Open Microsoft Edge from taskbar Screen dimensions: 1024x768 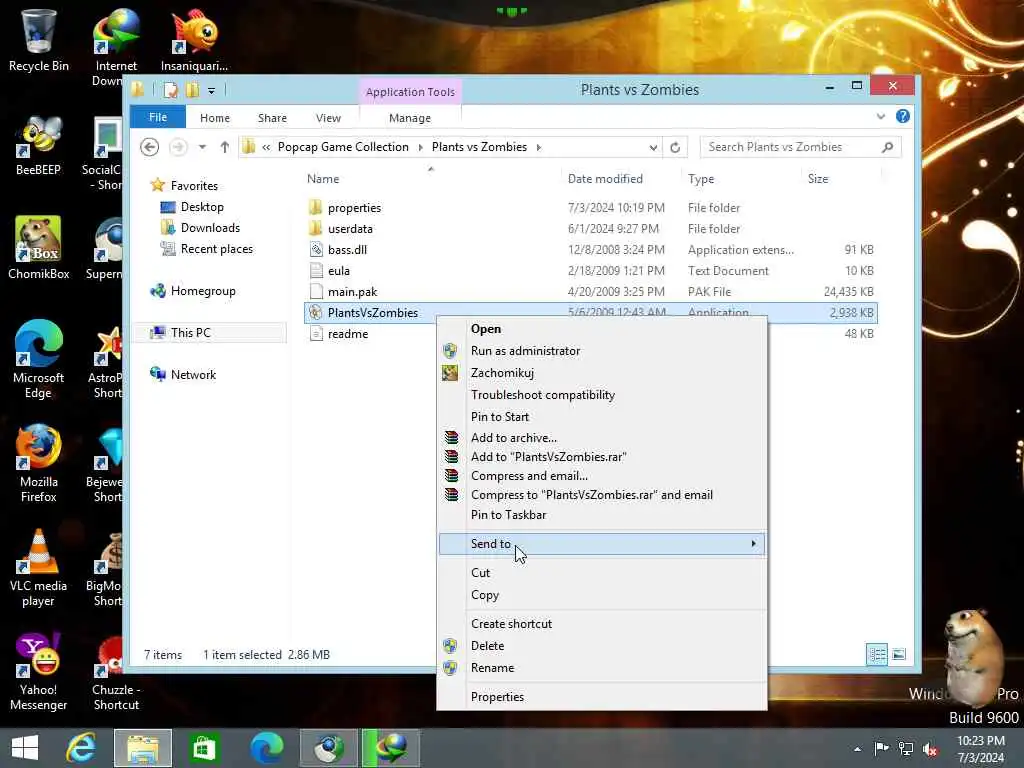(x=266, y=748)
